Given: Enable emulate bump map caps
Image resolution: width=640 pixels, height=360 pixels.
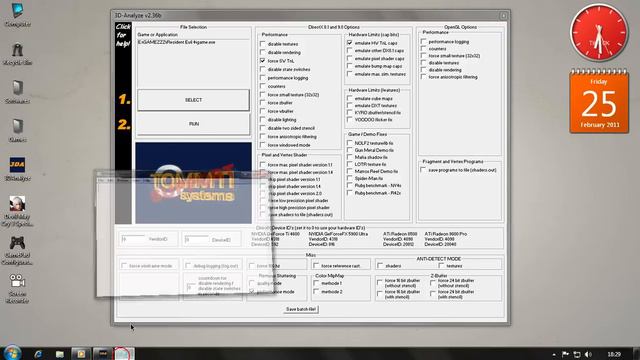Looking at the screenshot, I should coord(349,66).
